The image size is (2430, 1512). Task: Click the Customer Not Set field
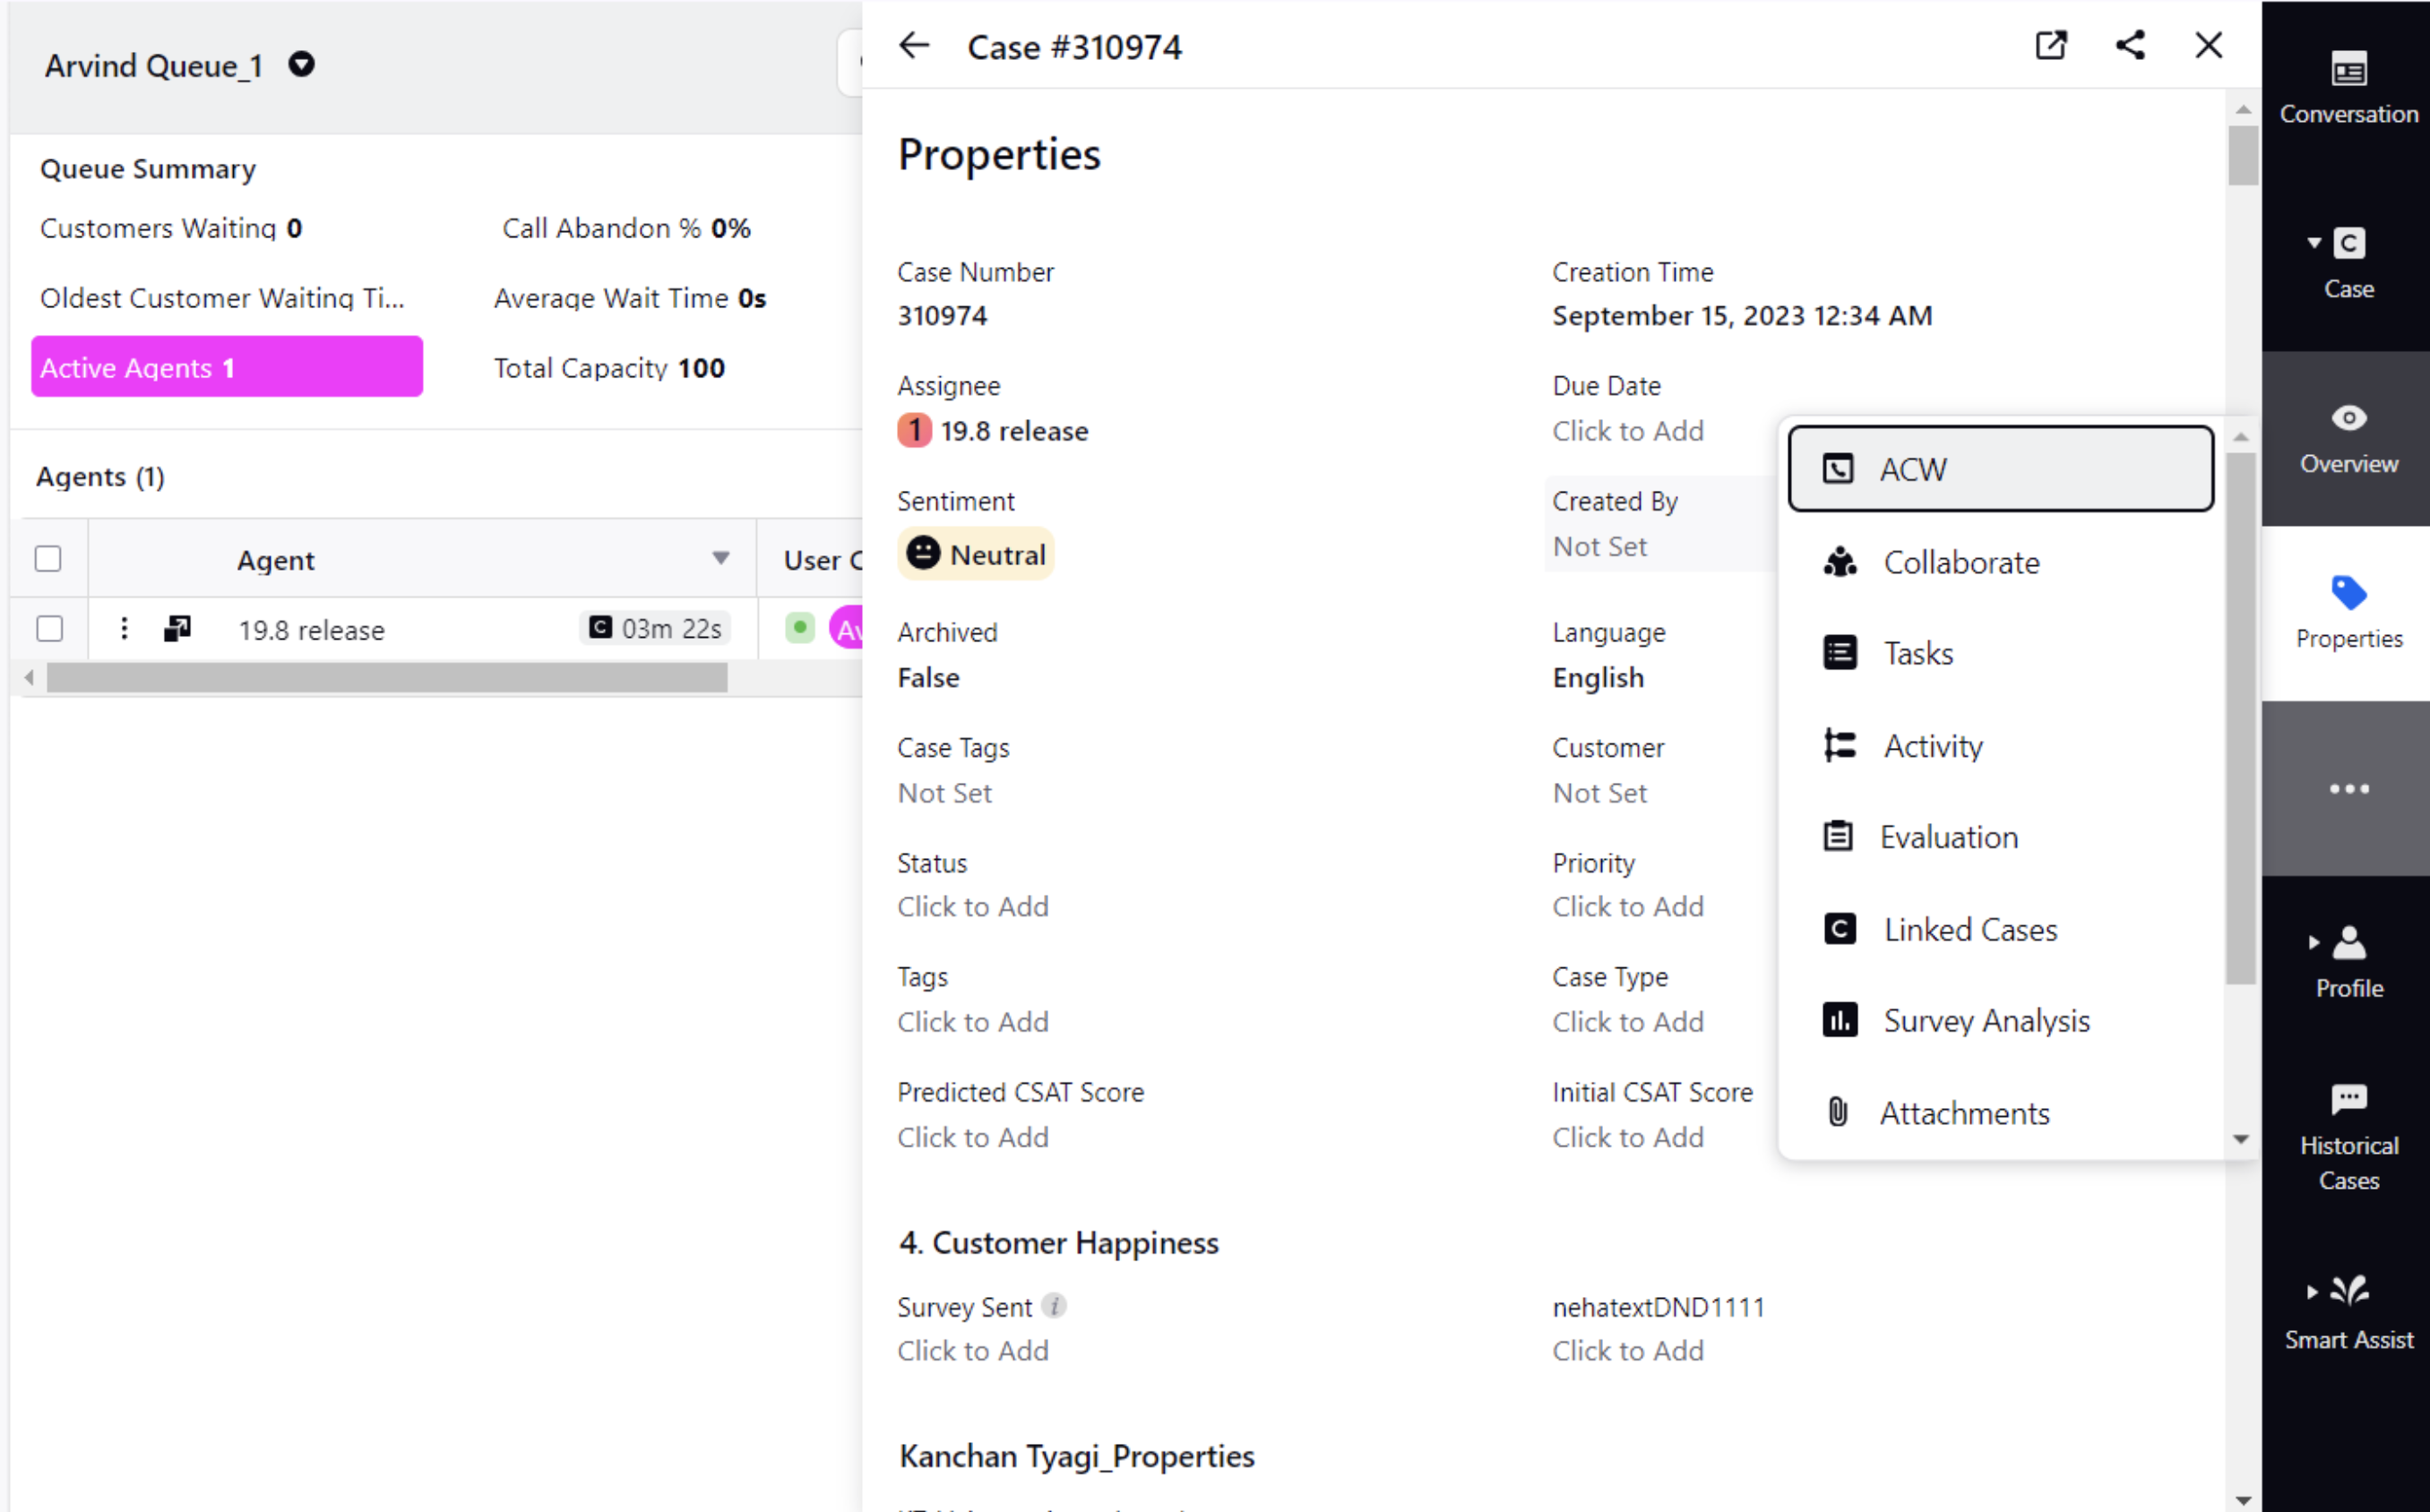click(1600, 793)
